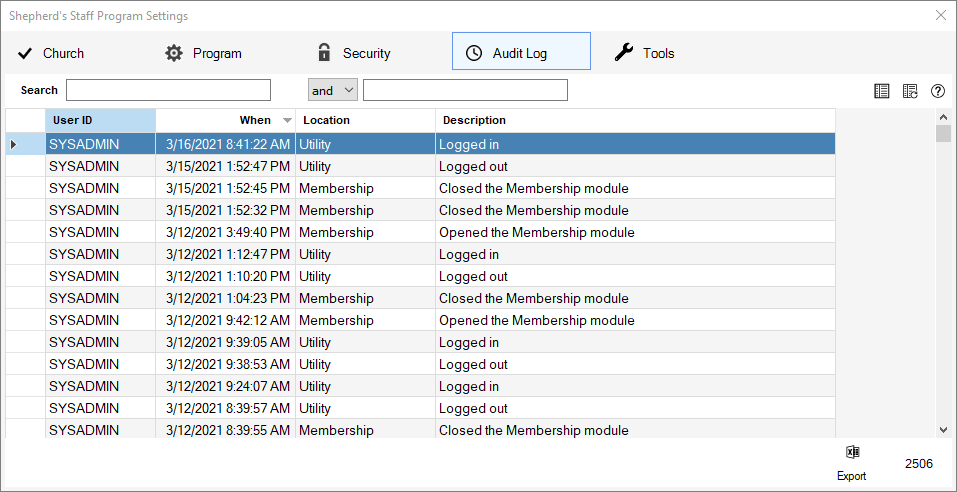
Task: Go to the Tools tab
Action: (x=645, y=53)
